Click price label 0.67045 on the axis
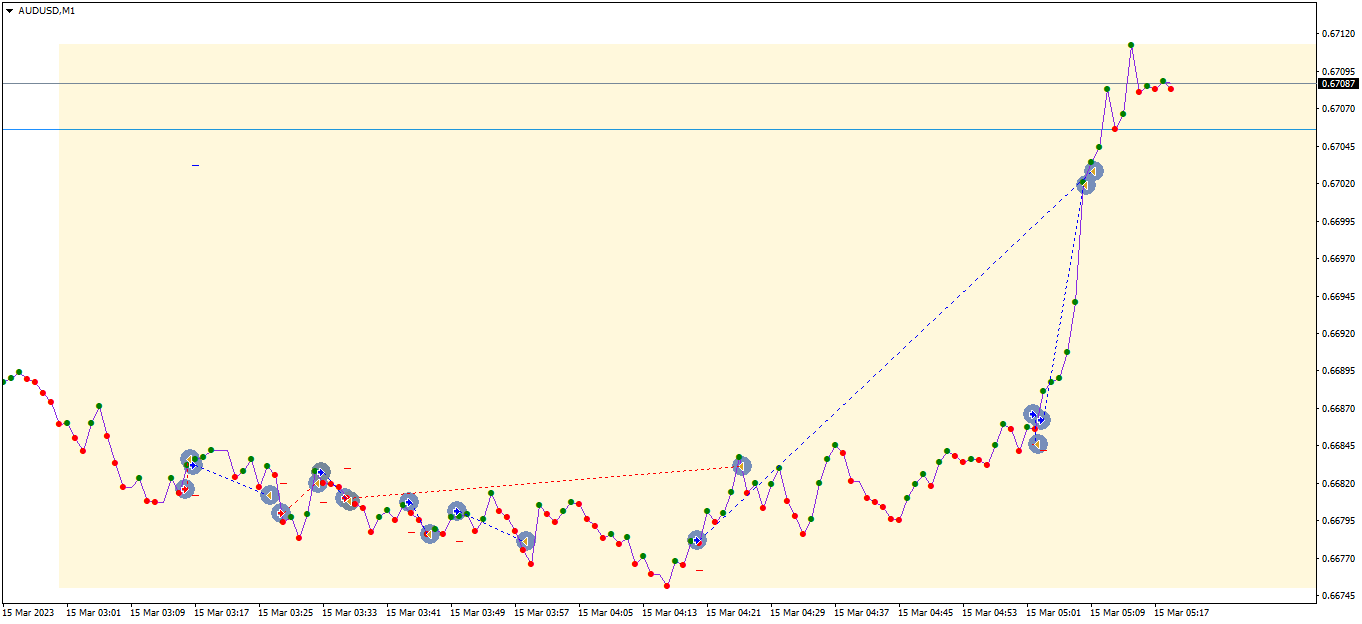The width and height of the screenshot is (1362, 624). pos(1339,147)
